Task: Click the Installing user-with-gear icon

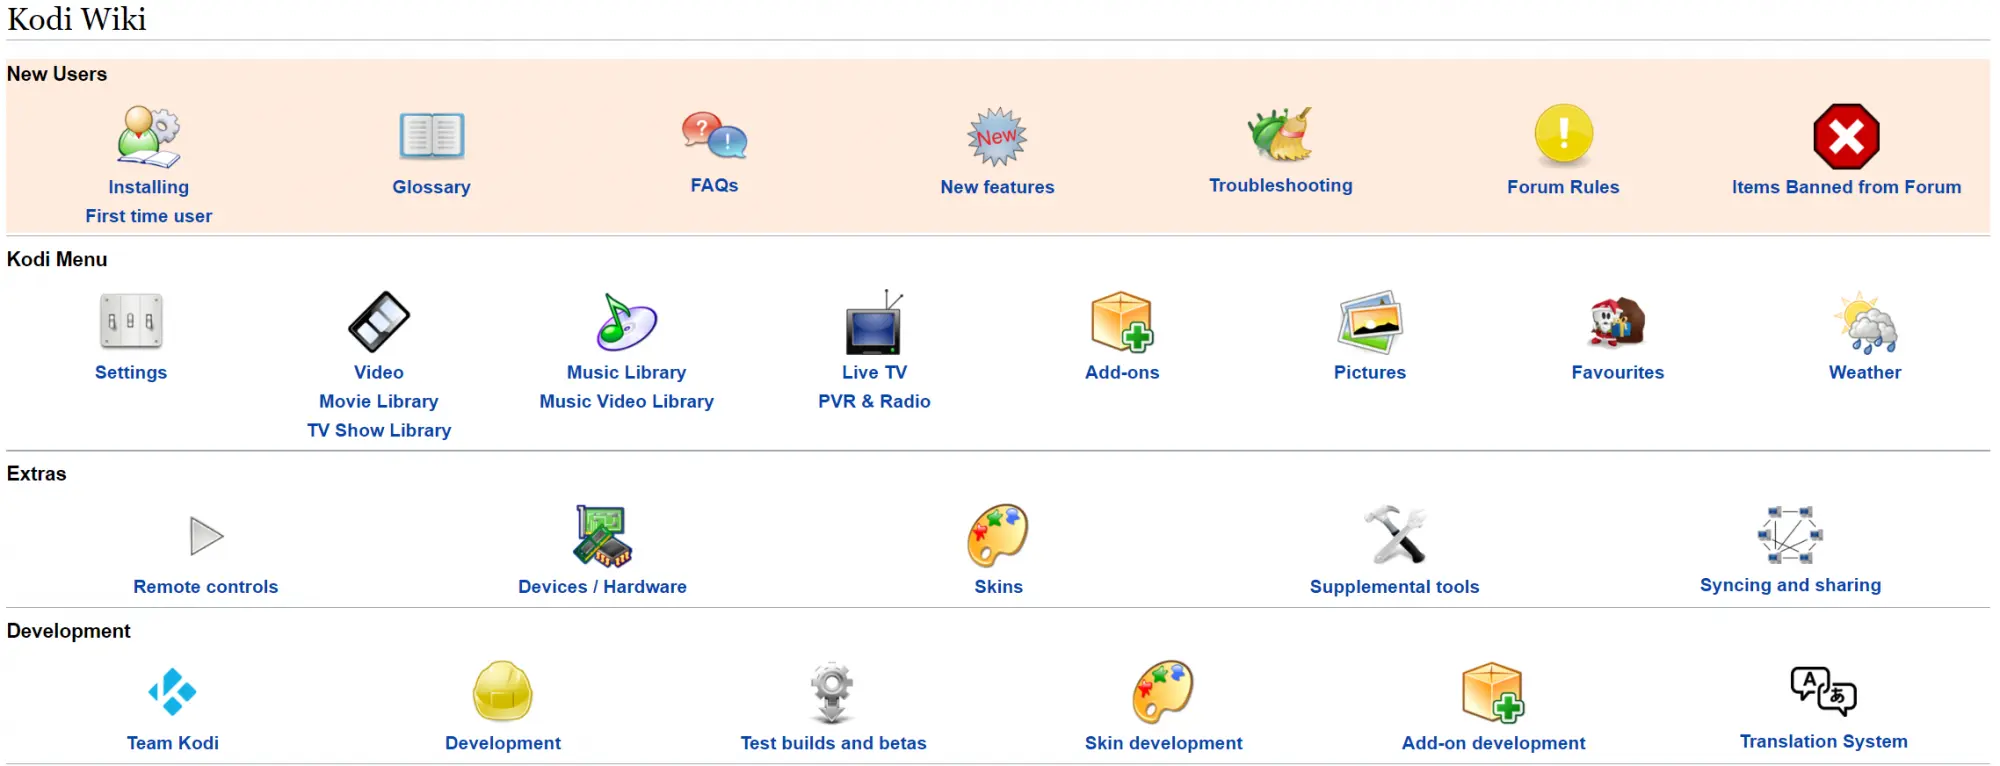Action: [x=149, y=136]
